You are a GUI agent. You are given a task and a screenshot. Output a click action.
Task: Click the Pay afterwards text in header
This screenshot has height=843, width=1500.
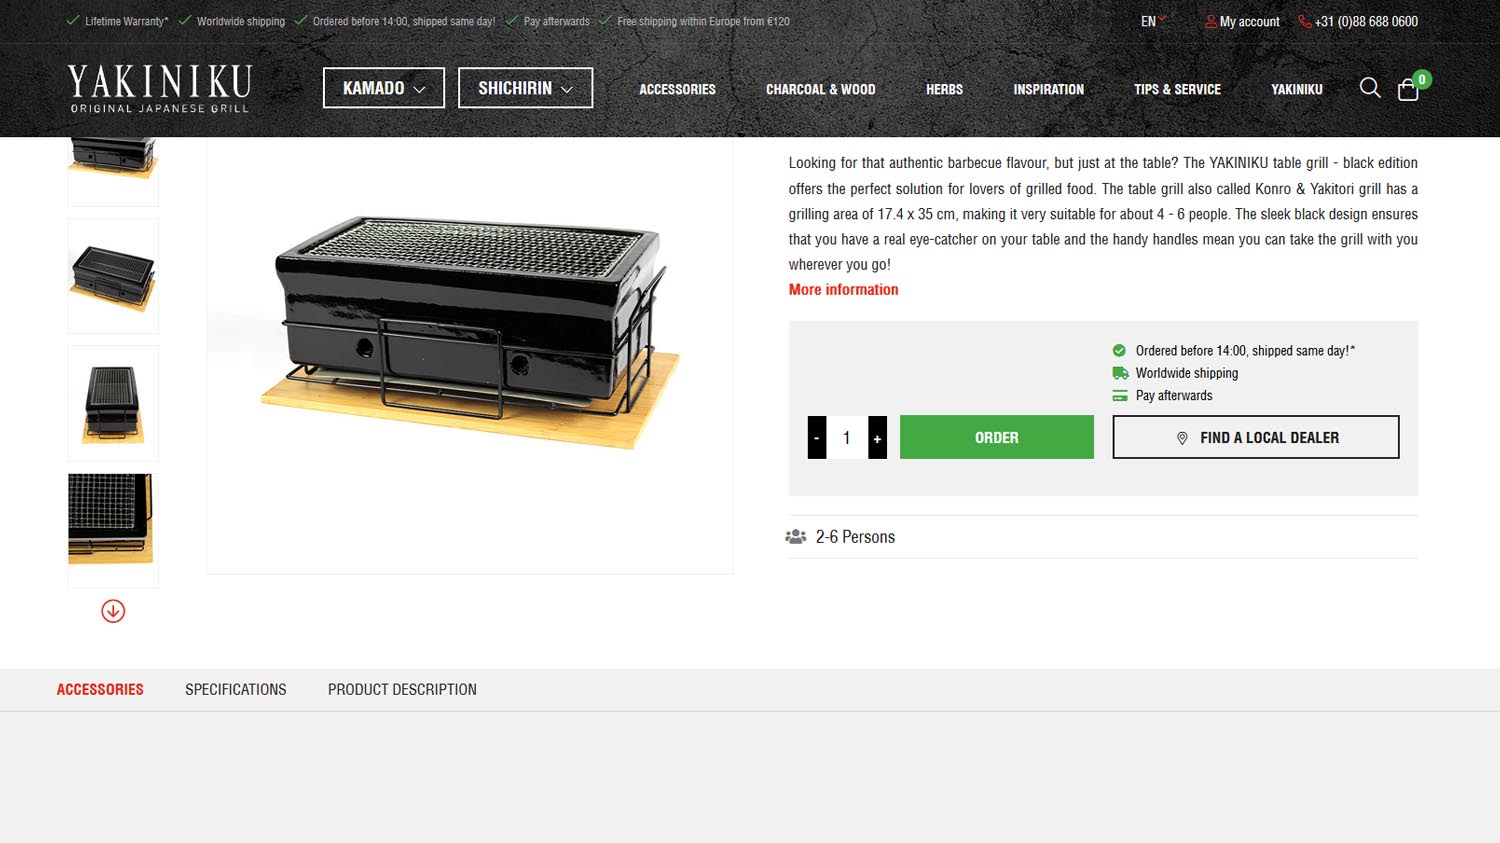(x=556, y=21)
